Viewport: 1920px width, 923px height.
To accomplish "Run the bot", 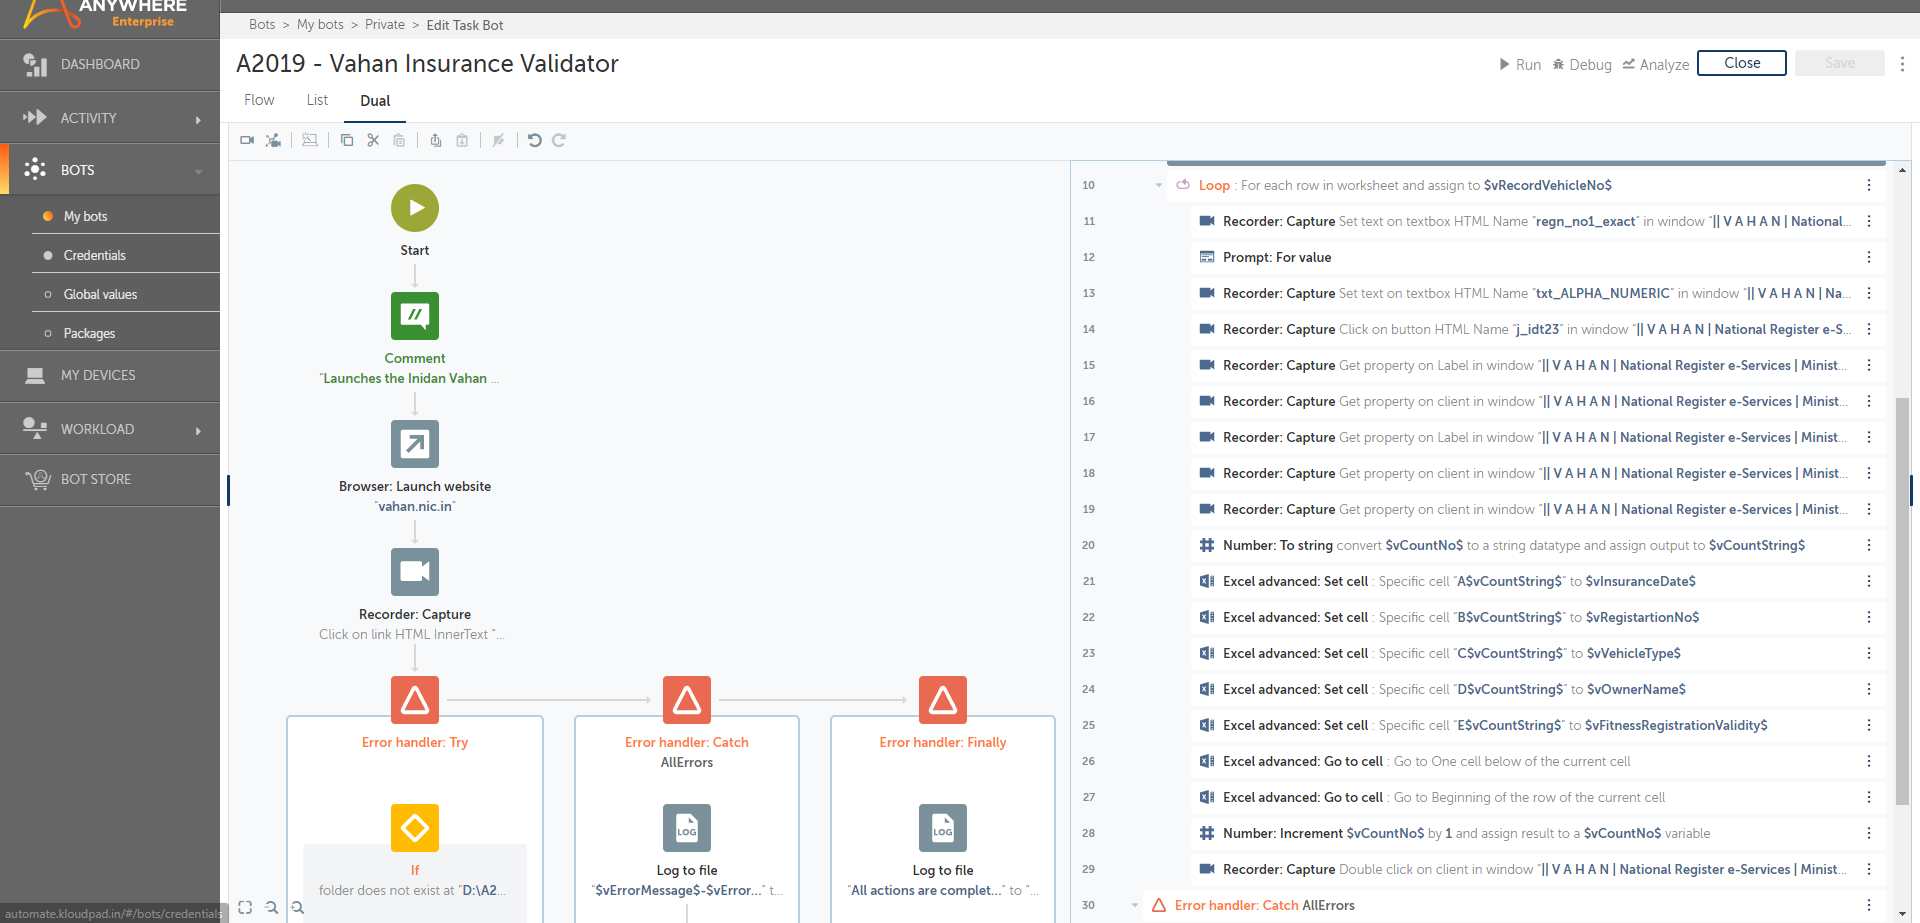I will point(1520,64).
